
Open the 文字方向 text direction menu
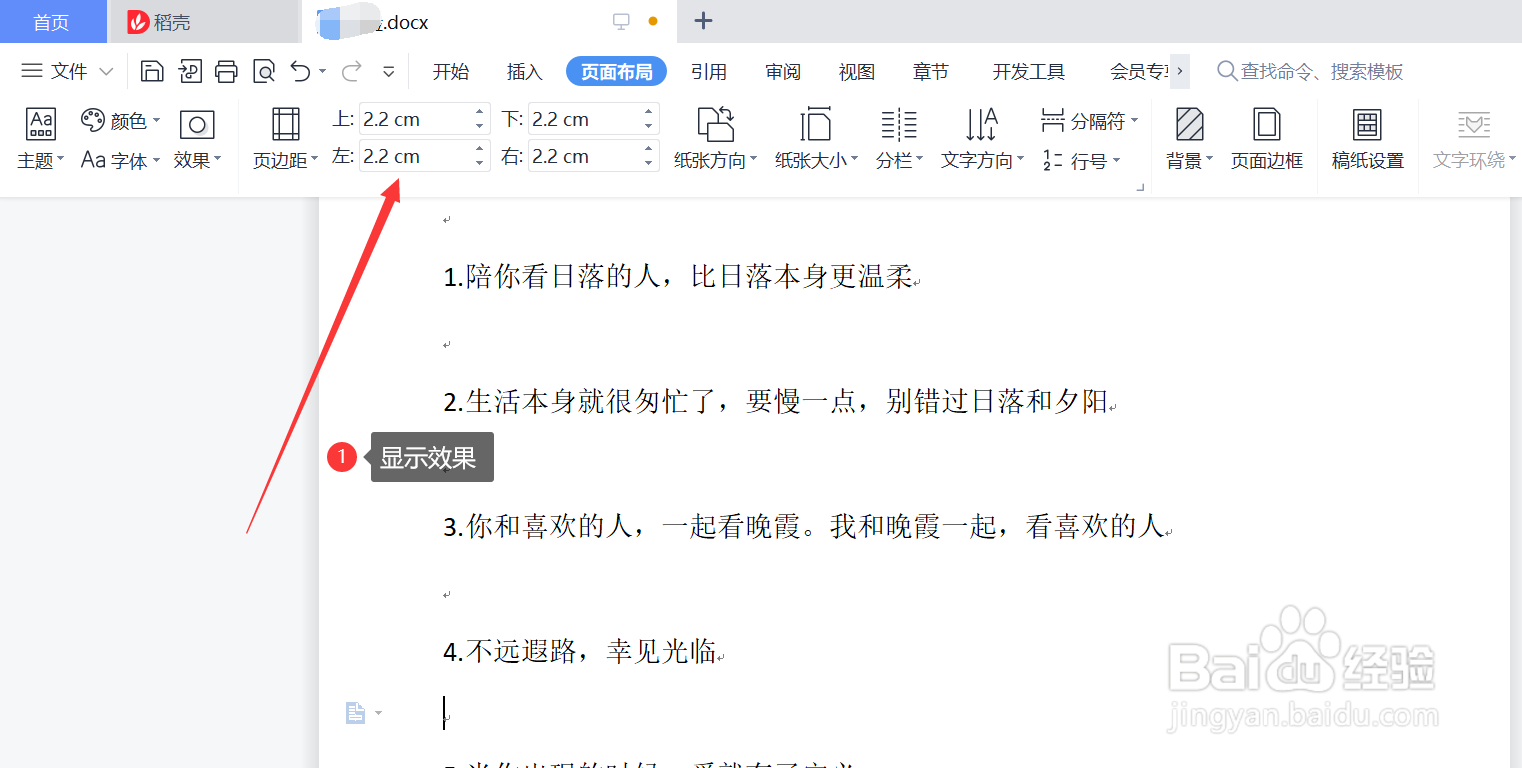[x=982, y=139]
